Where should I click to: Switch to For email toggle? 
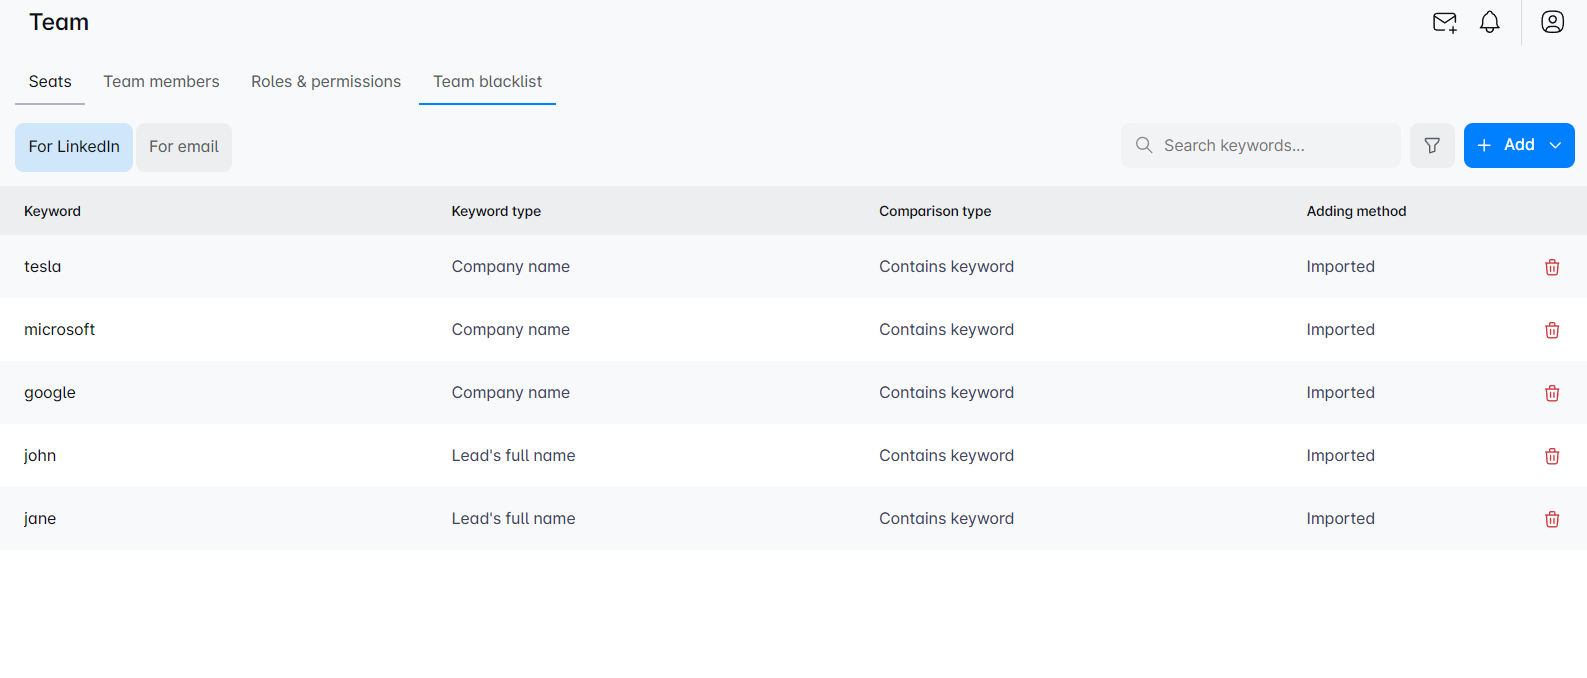(184, 147)
